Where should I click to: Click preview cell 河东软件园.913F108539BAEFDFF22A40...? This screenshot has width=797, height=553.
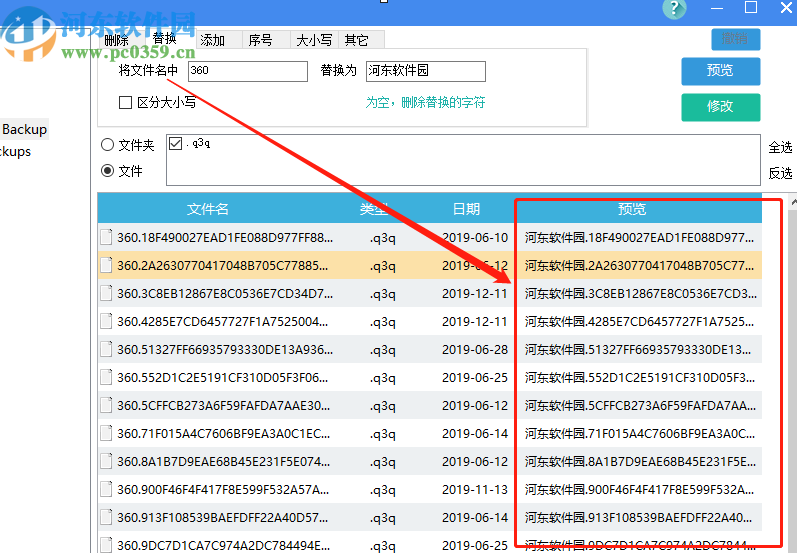pos(639,517)
